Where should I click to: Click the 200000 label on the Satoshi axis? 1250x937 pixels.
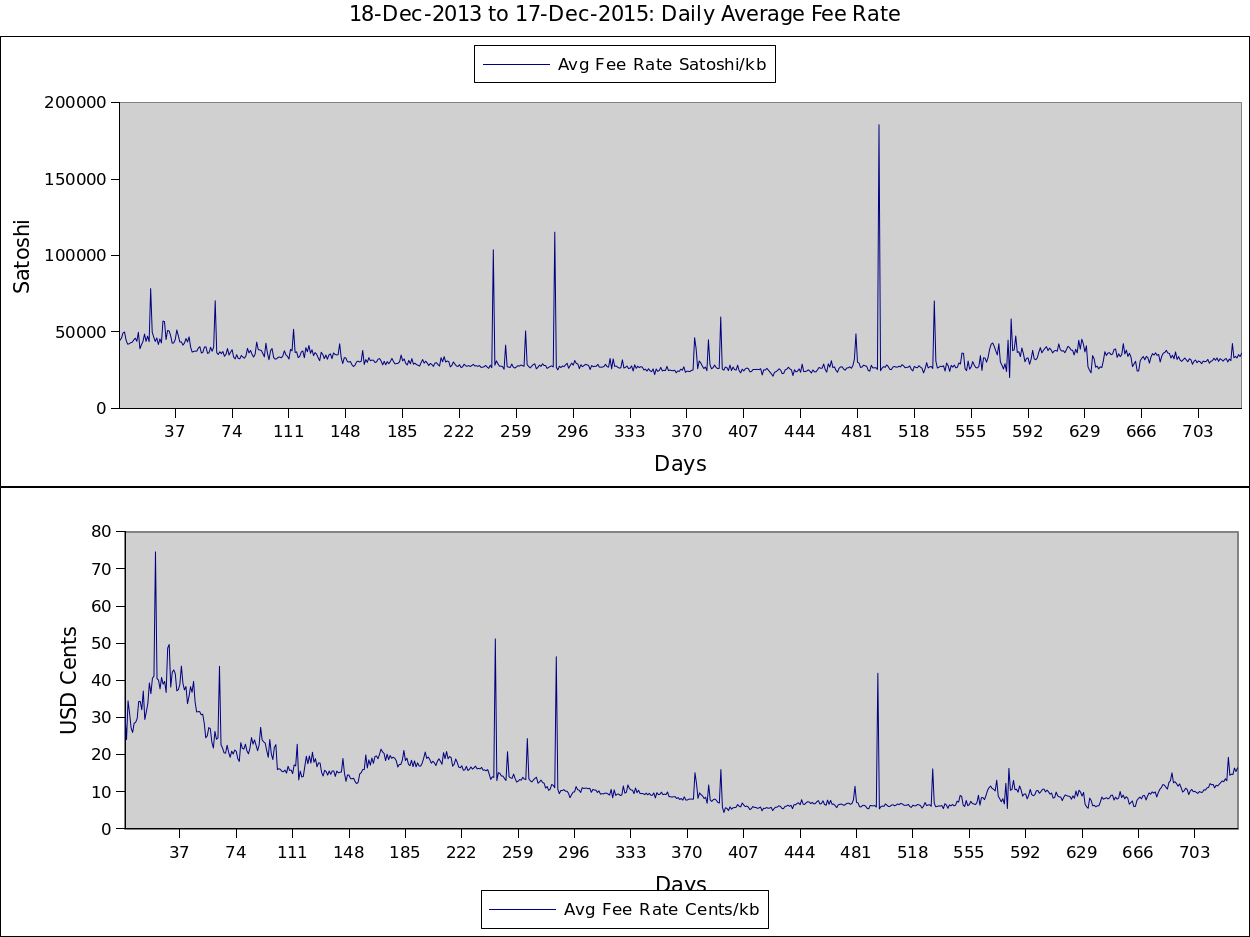[75, 102]
